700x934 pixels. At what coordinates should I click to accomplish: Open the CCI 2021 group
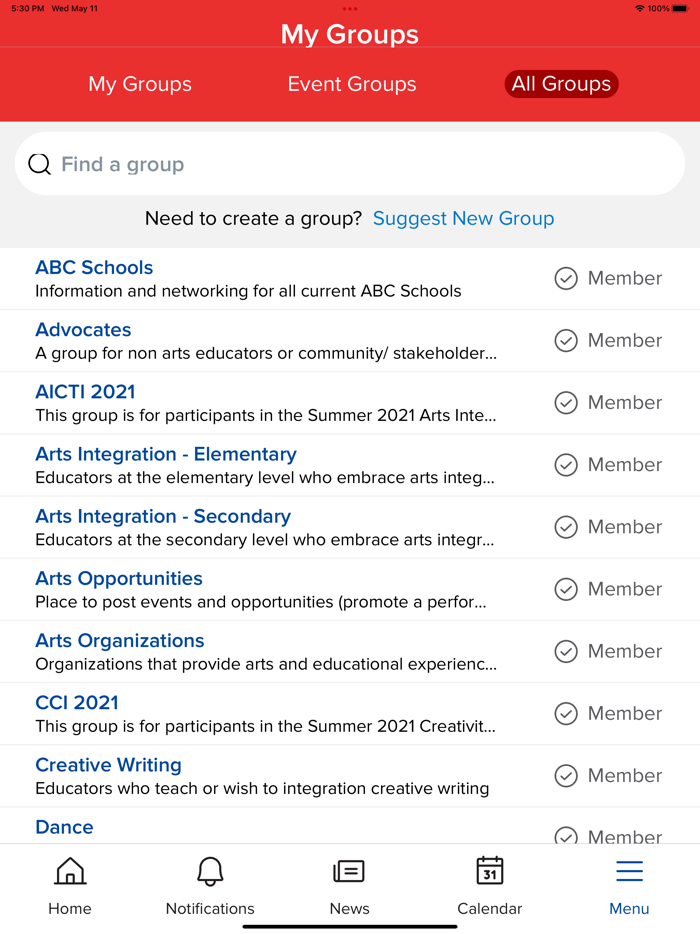click(77, 702)
